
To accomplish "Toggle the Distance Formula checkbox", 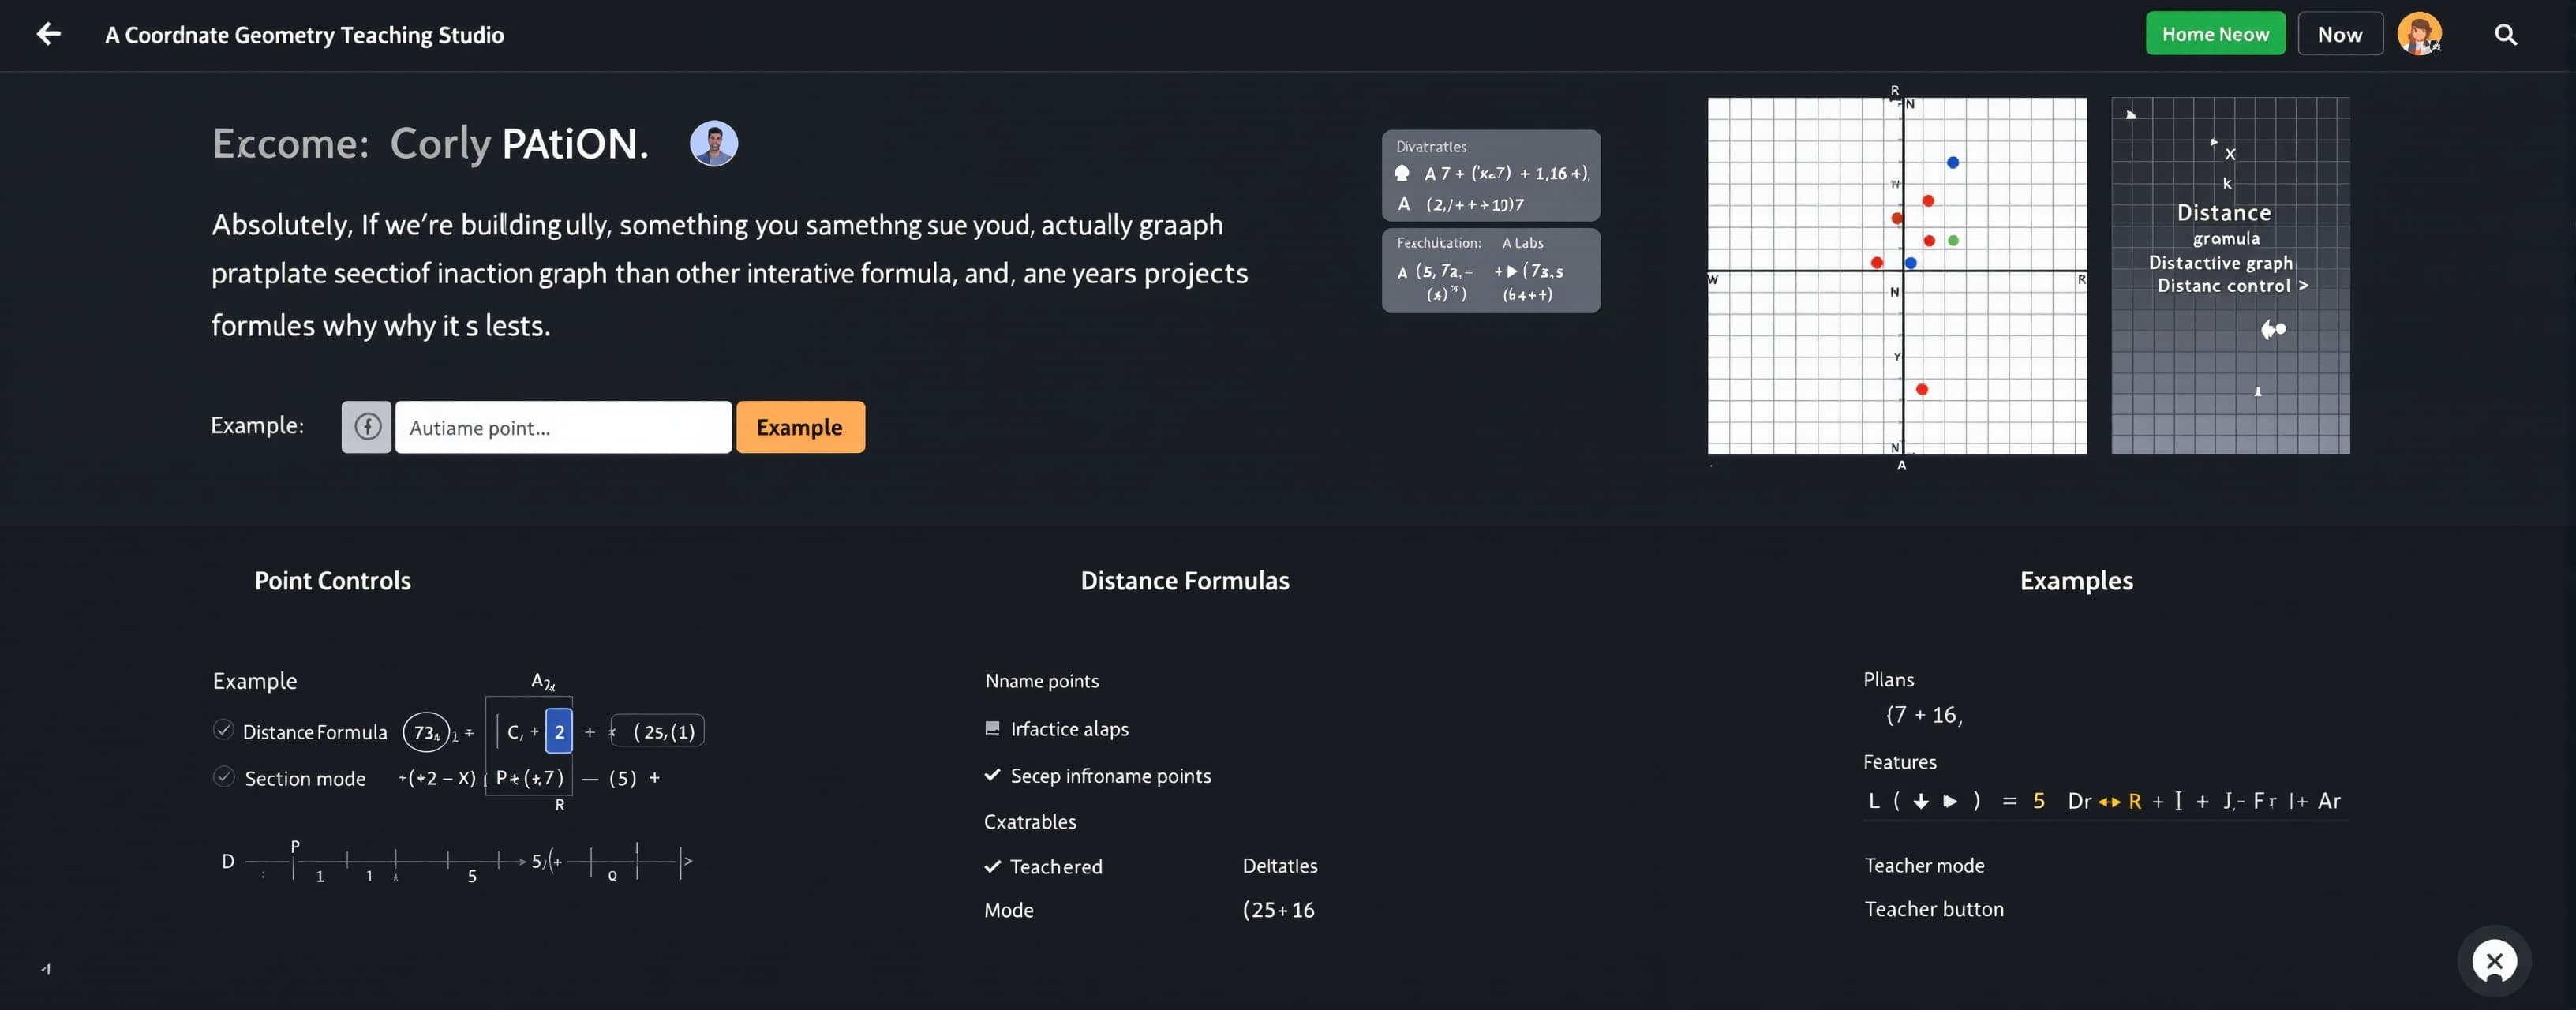I will tap(224, 730).
